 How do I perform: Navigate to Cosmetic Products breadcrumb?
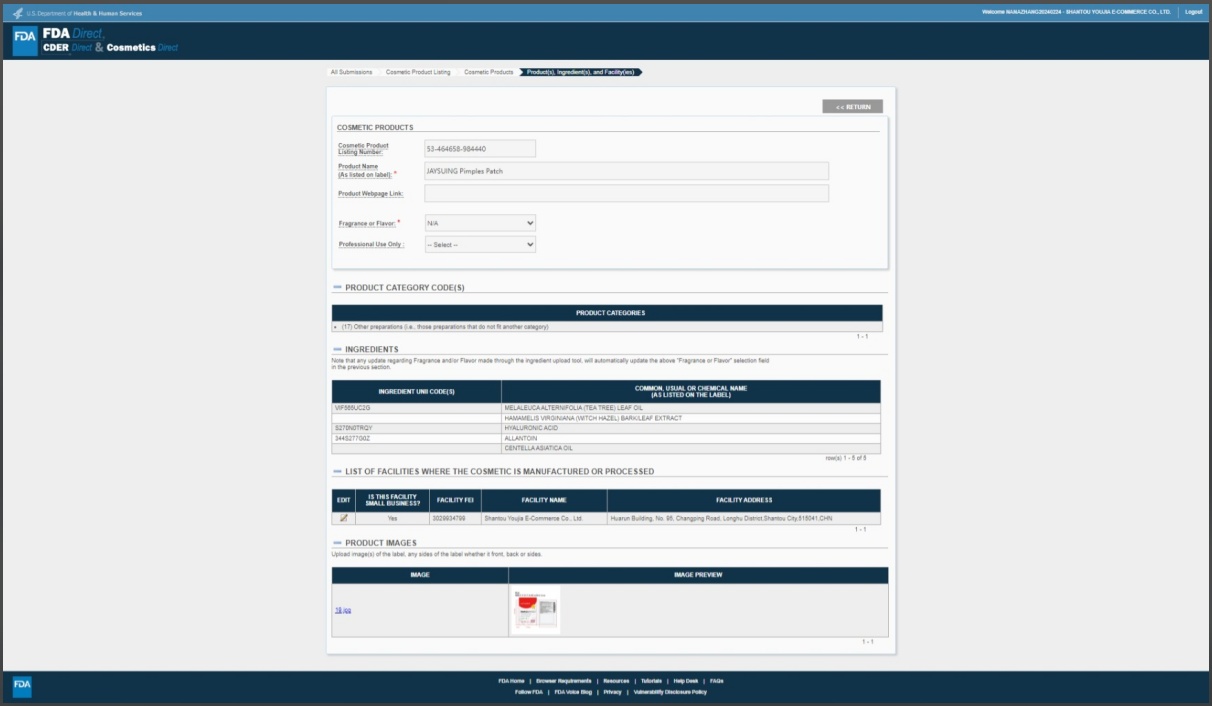click(x=488, y=72)
